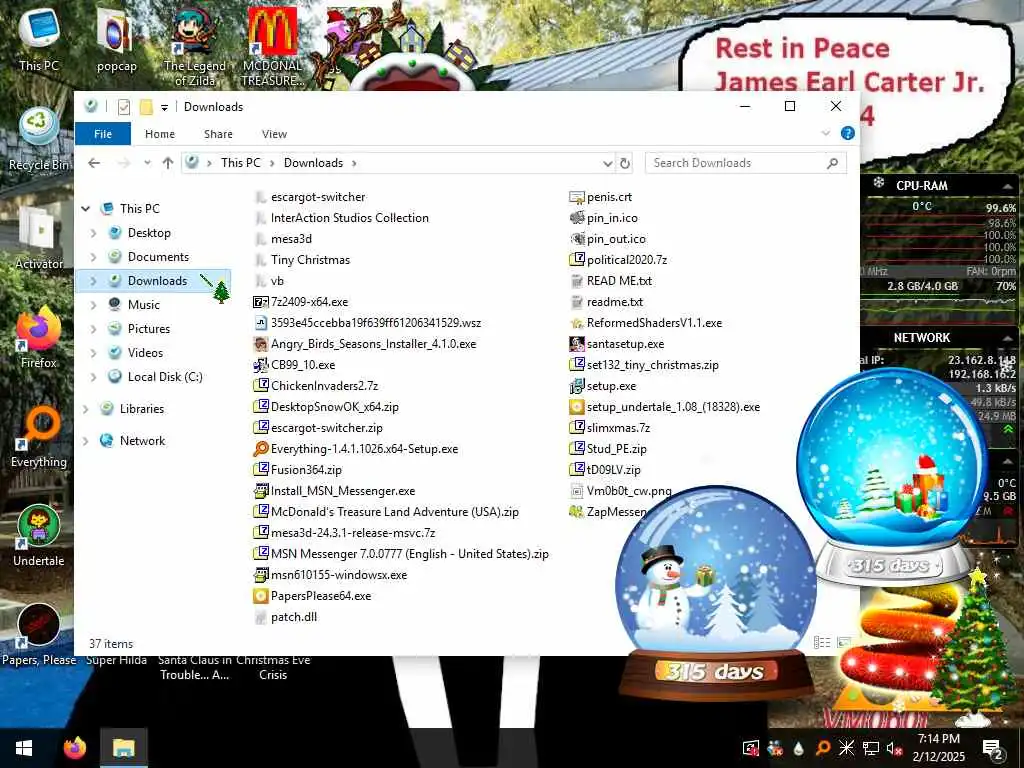Go back in Explorer navigation
The image size is (1024, 768).
coord(94,163)
